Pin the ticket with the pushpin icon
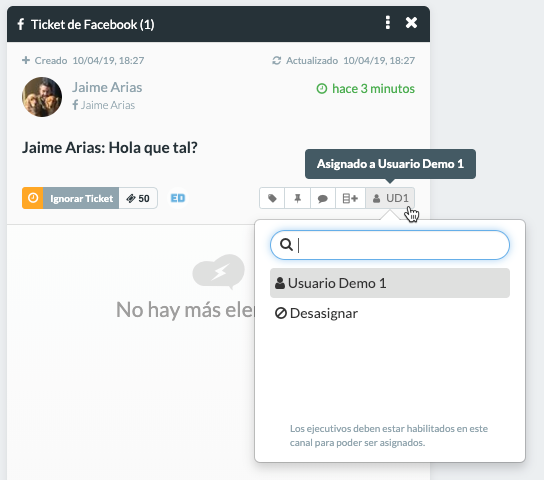The height and width of the screenshot is (480, 544). click(297, 198)
